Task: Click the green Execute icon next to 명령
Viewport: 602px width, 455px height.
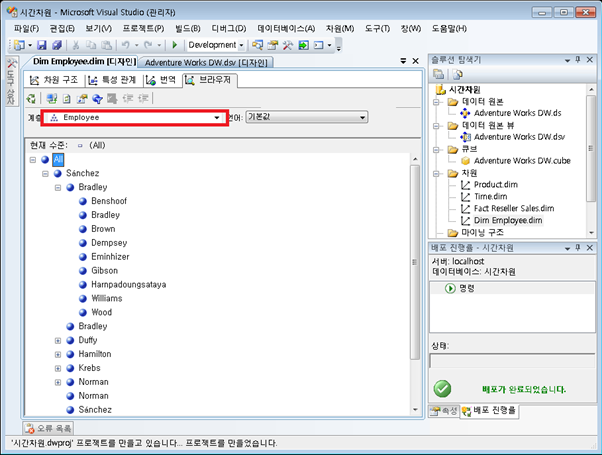Action: [x=450, y=288]
